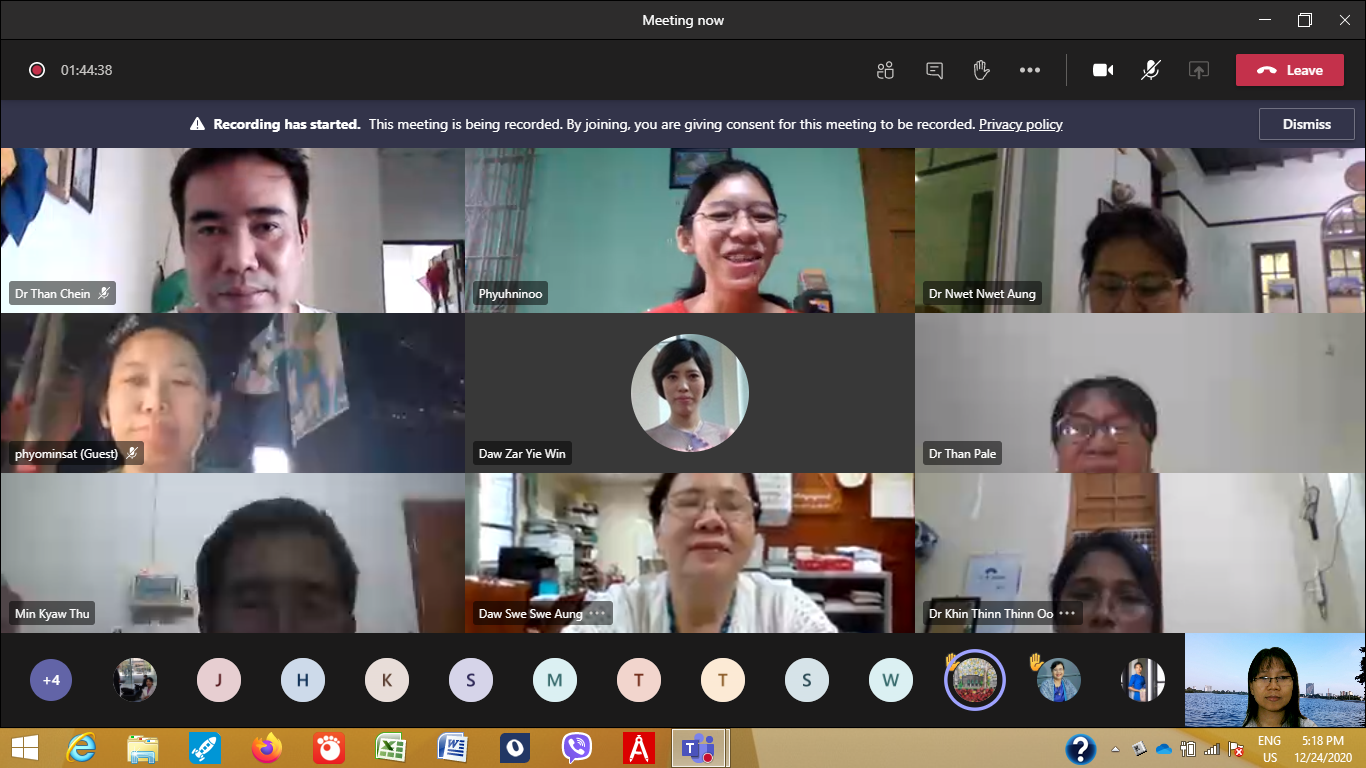The image size is (1366, 768).
Task: Select the highlighted speaker avatar with purple ring
Action: click(x=974, y=680)
